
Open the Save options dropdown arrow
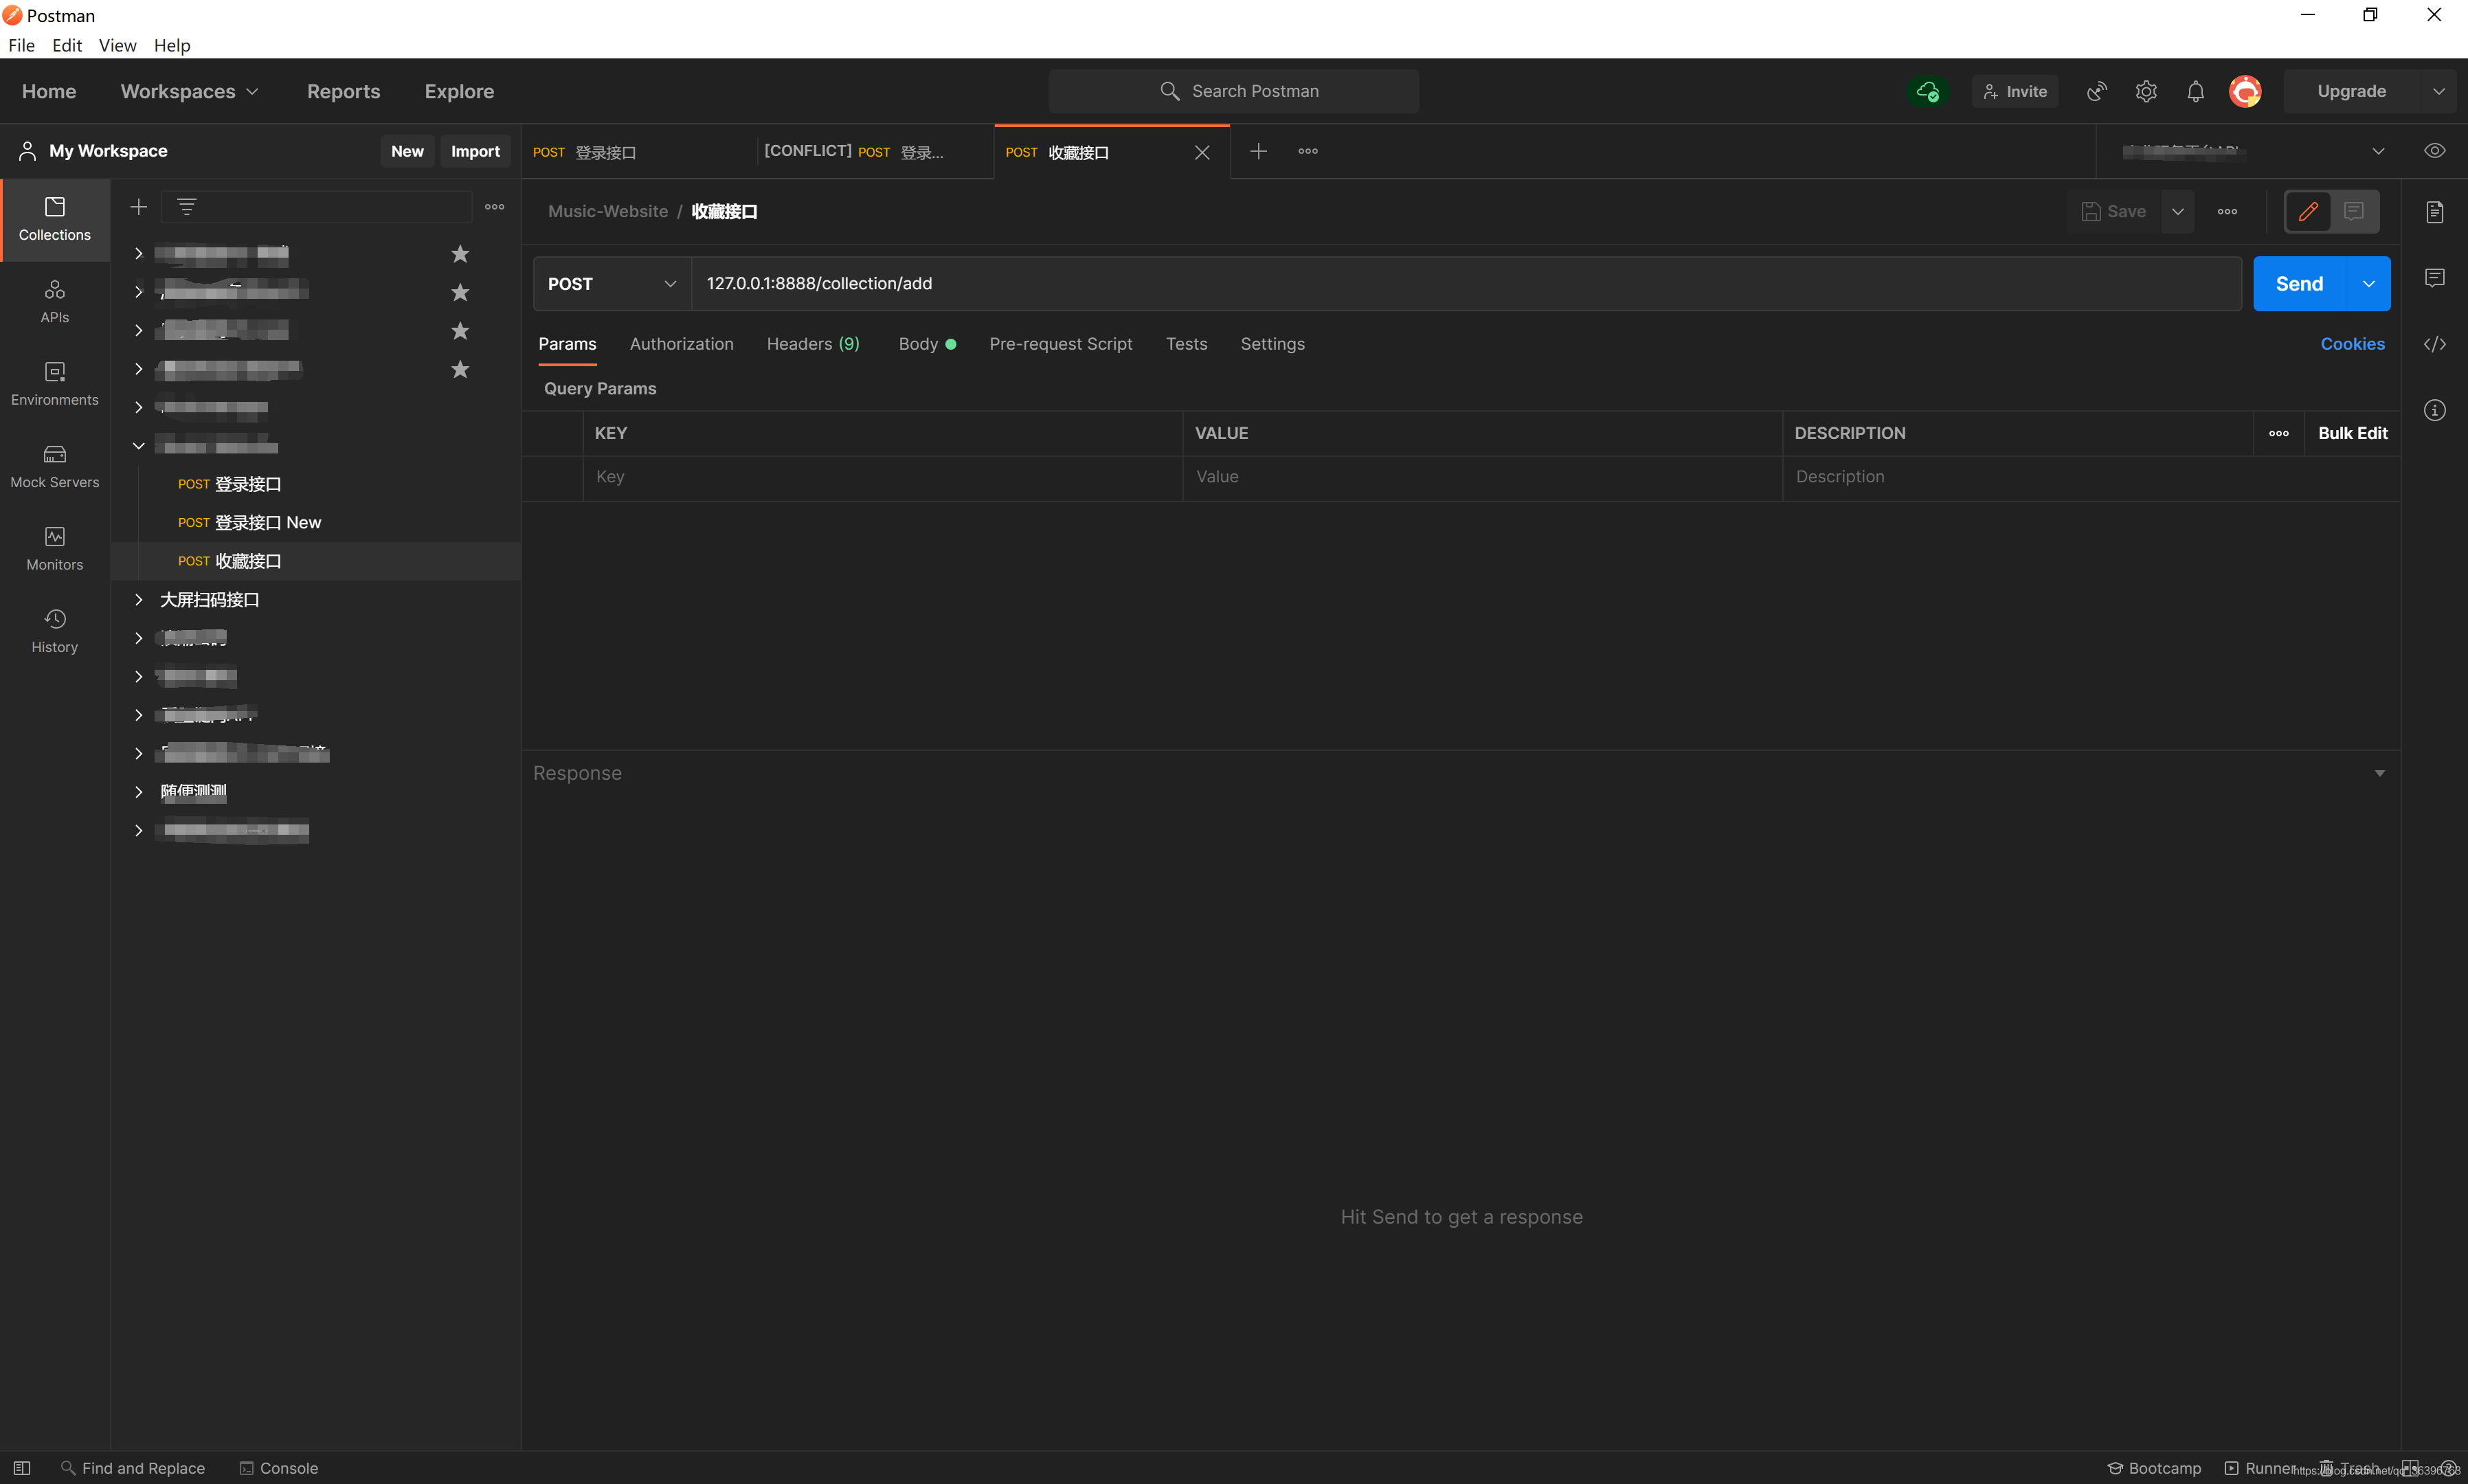(2177, 212)
